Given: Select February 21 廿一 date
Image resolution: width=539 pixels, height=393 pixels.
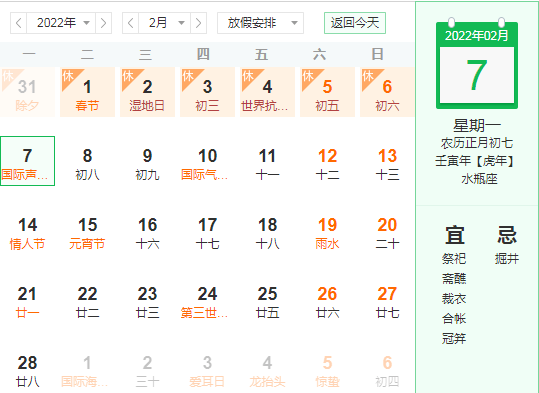Looking at the screenshot, I should click(x=28, y=299).
